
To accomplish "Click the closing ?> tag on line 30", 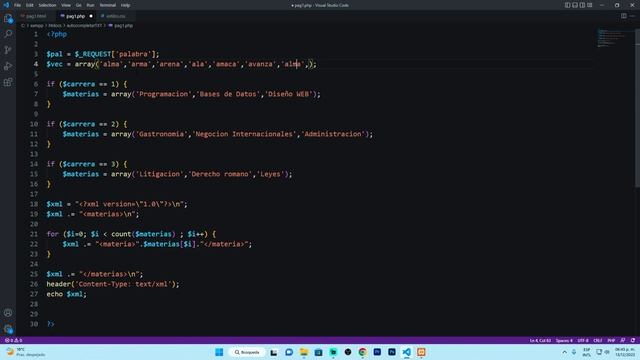I will pos(51,324).
